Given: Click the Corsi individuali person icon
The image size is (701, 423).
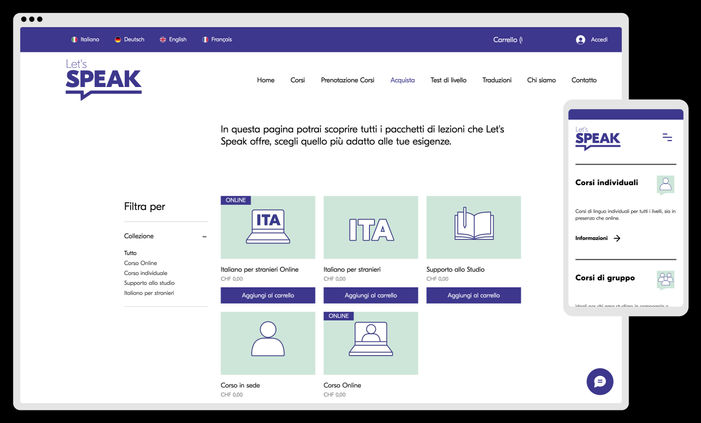Looking at the screenshot, I should click(665, 184).
